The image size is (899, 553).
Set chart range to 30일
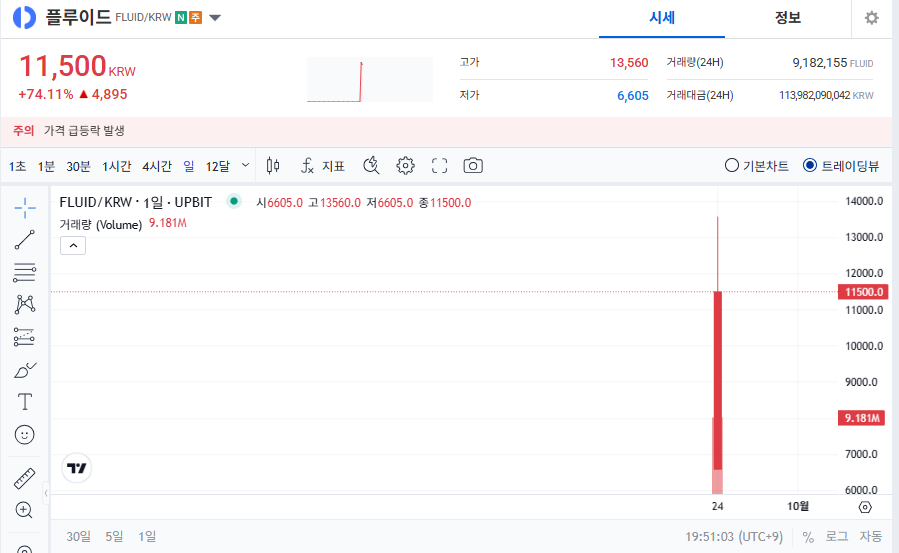79,536
